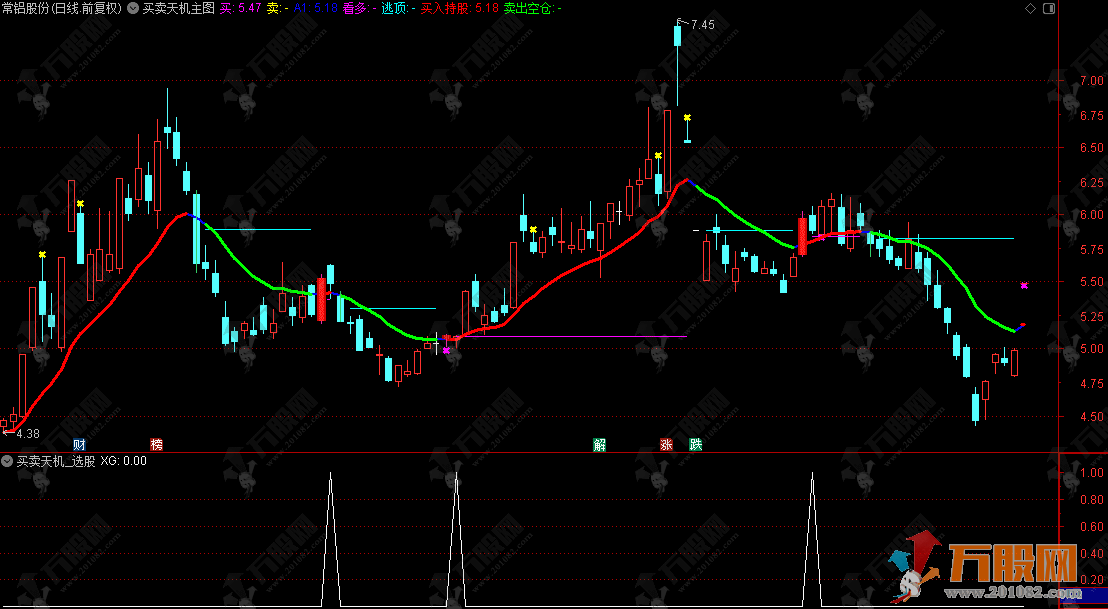Click the green 解 event marker
1108x609 pixels.
(599, 444)
